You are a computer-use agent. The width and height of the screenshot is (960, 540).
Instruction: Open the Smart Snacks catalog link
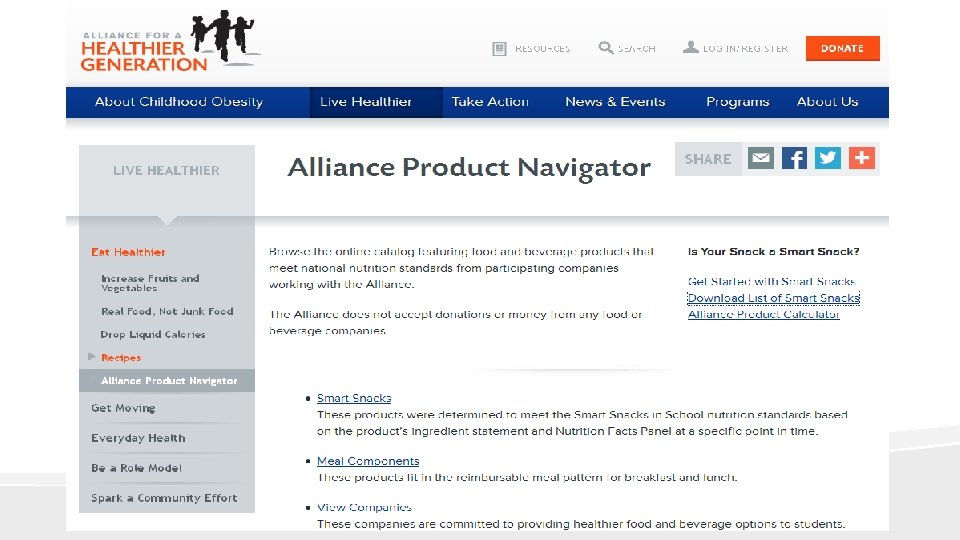[x=354, y=398]
